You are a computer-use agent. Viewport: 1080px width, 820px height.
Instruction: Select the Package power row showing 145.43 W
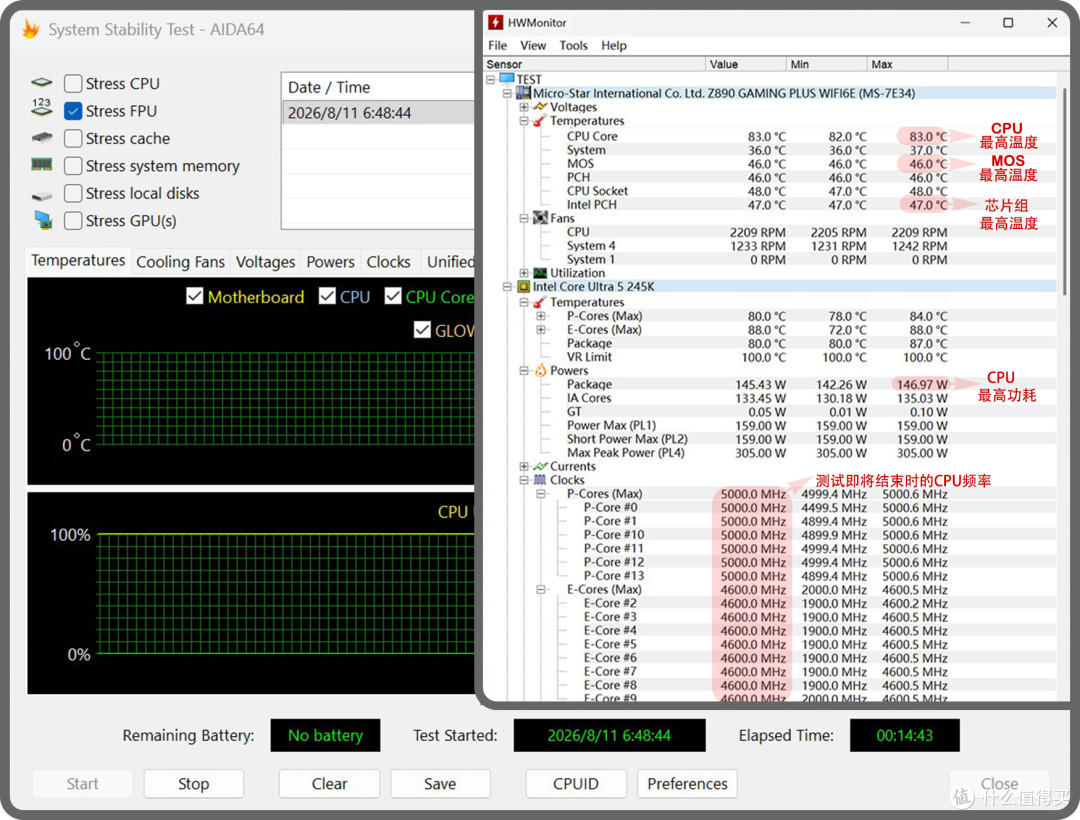tap(771, 384)
